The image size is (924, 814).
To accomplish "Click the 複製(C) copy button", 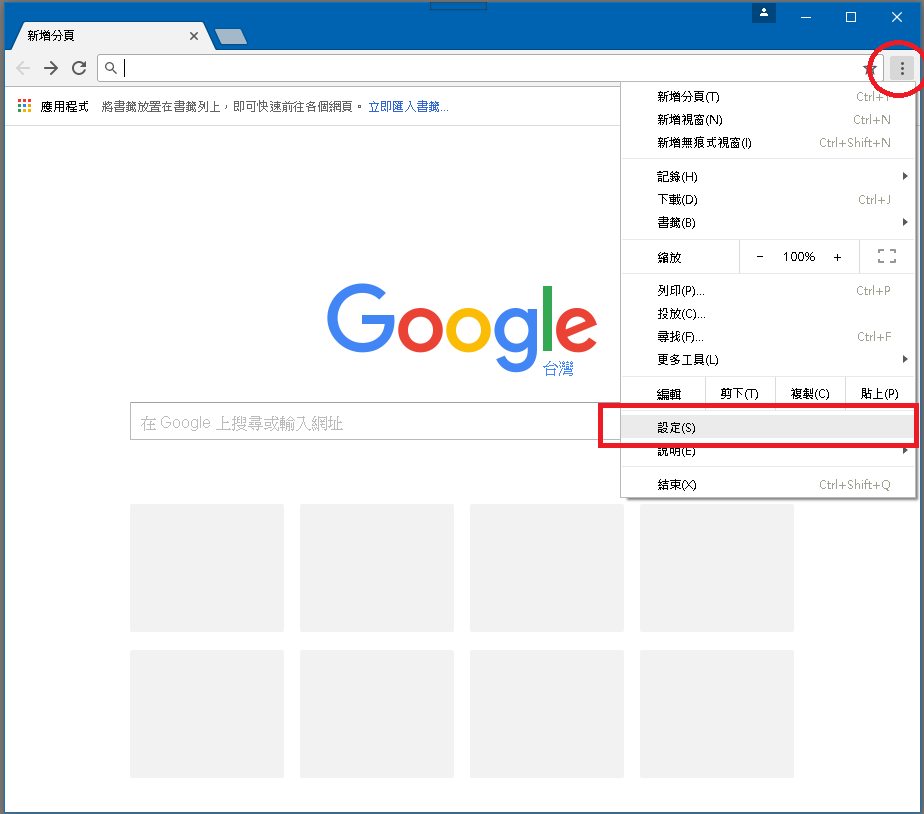I will tap(810, 394).
